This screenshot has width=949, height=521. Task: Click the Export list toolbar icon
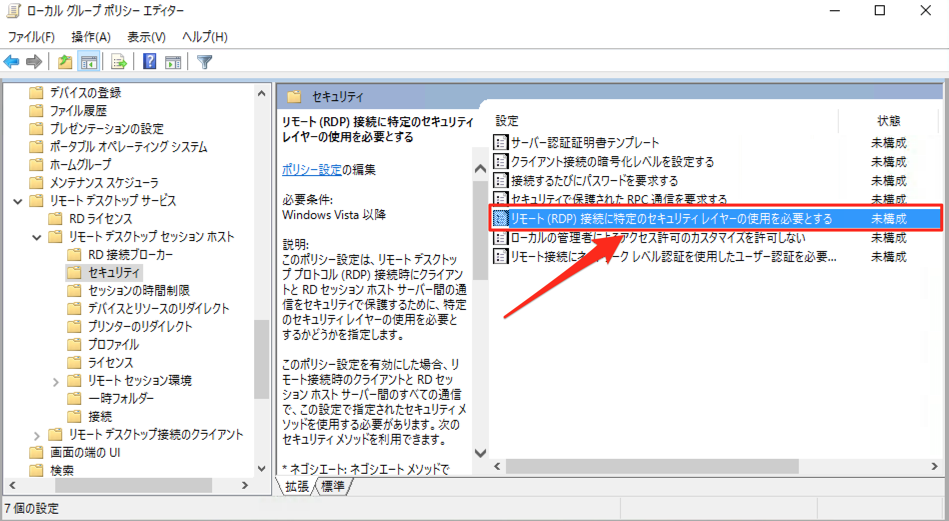point(119,62)
